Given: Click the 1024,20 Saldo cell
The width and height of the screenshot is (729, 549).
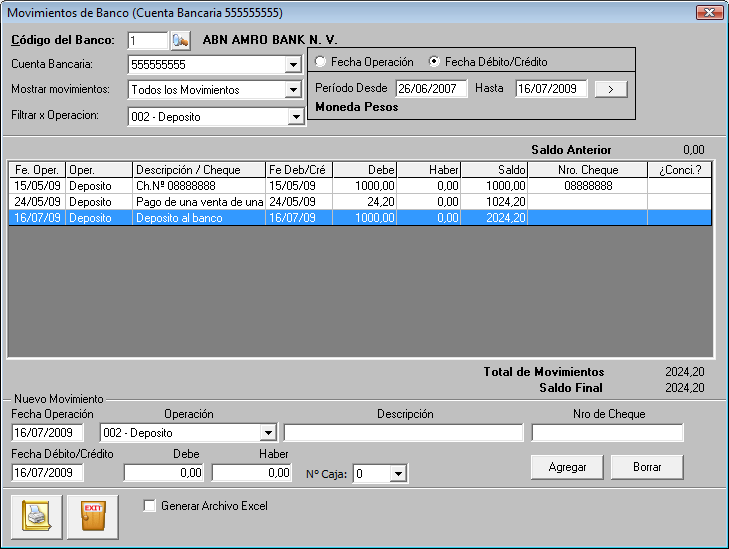Looking at the screenshot, I should click(494, 202).
